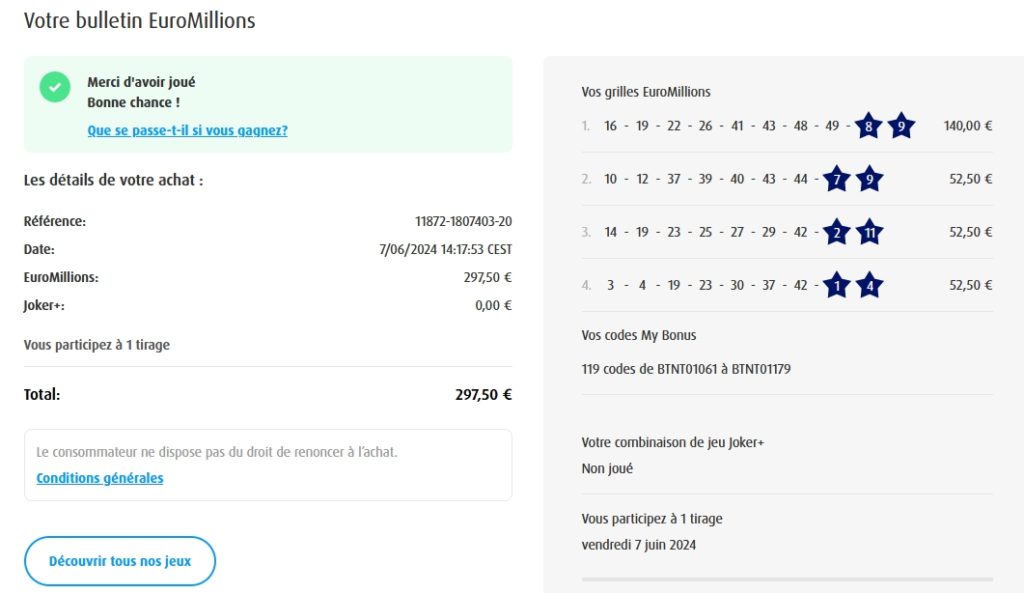Click star number 9 in grid 2
Image resolution: width=1024 pixels, height=593 pixels.
tap(870, 180)
